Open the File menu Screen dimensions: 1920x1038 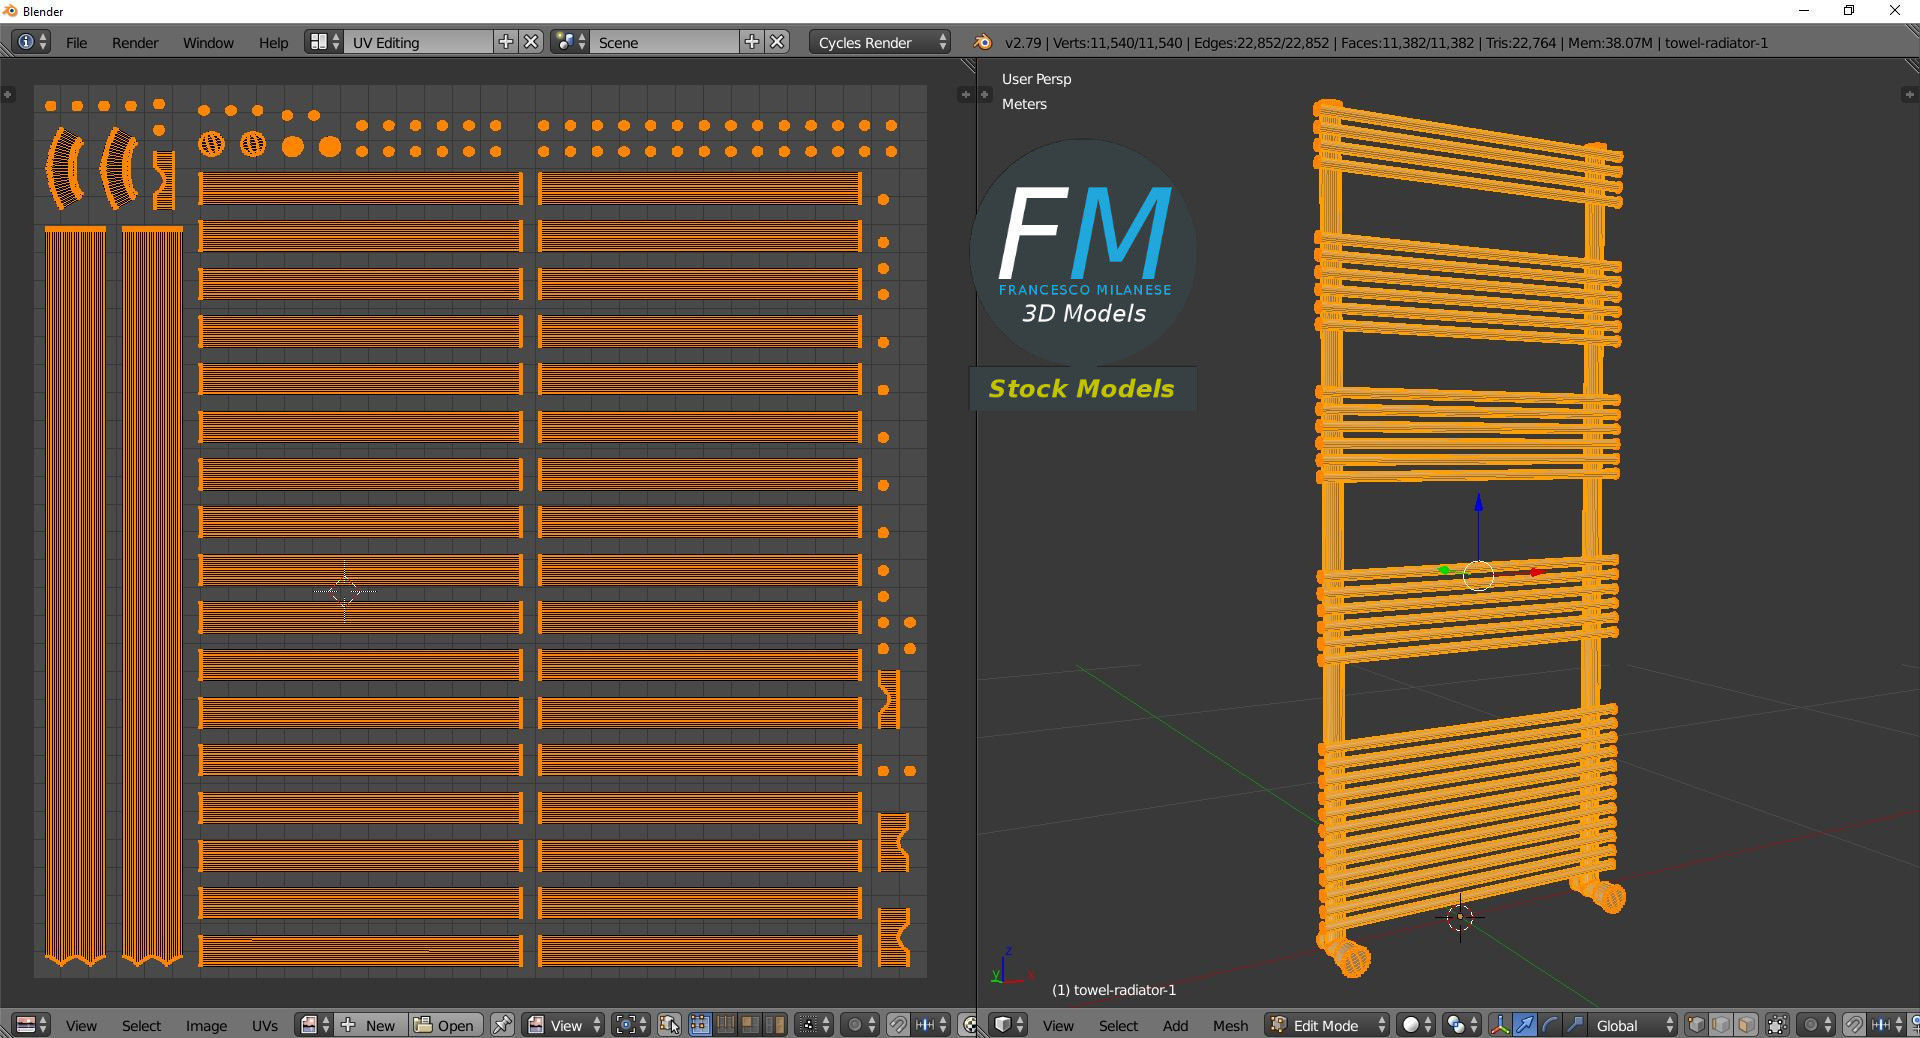(x=76, y=42)
